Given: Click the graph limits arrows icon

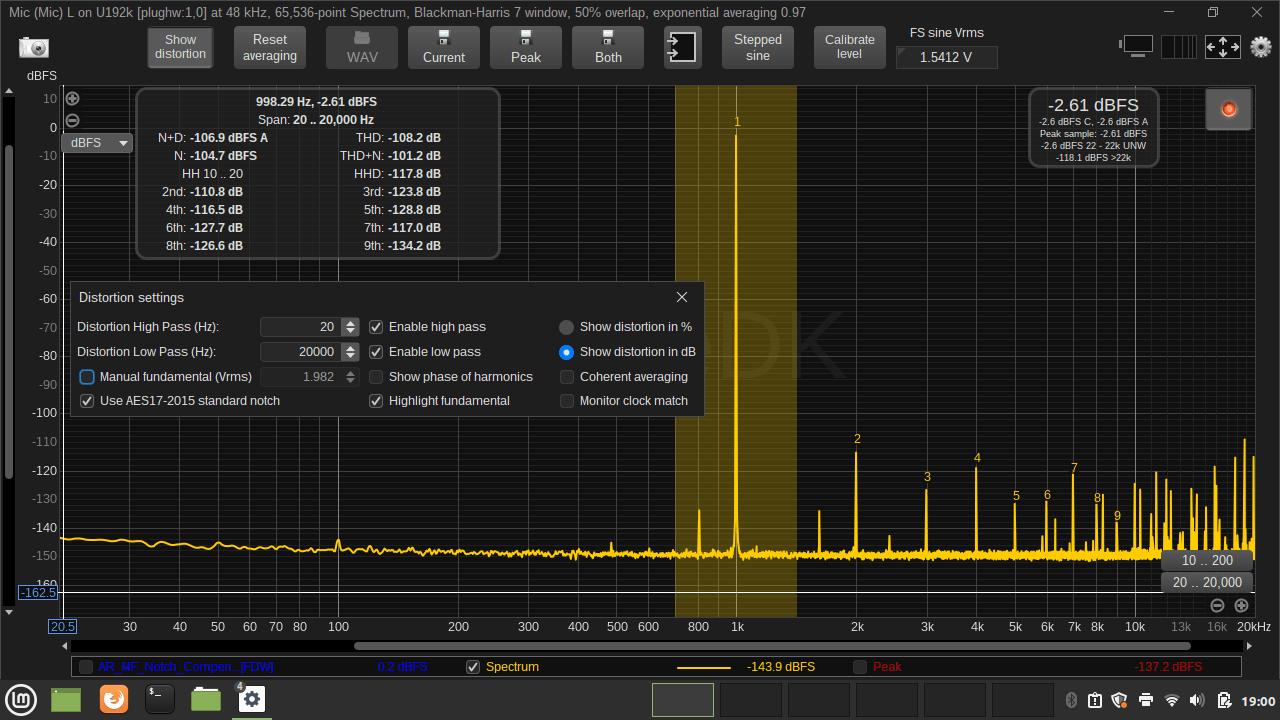Looking at the screenshot, I should pyautogui.click(x=1222, y=47).
